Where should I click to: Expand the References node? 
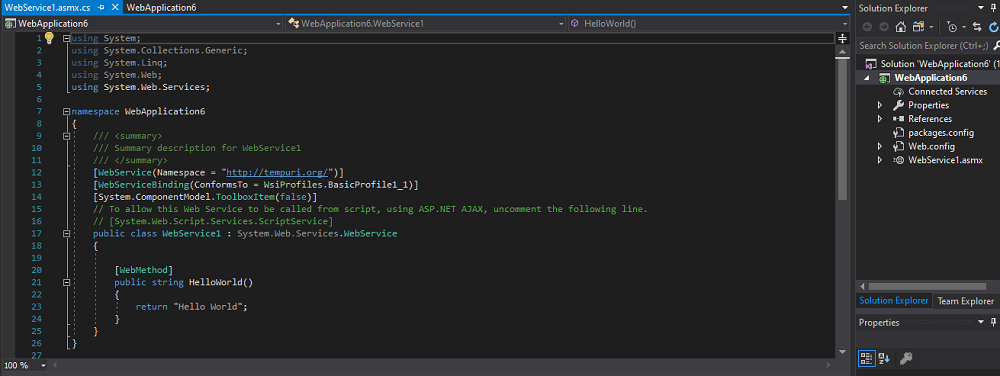click(879, 119)
